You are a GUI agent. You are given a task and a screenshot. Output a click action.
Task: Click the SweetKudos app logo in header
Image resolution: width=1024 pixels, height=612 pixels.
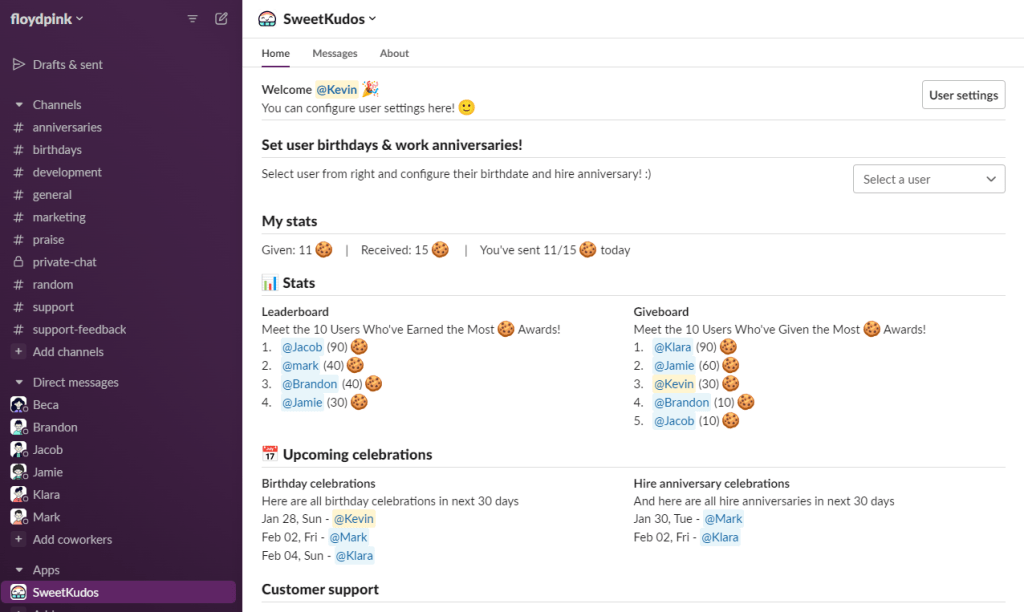click(x=267, y=18)
